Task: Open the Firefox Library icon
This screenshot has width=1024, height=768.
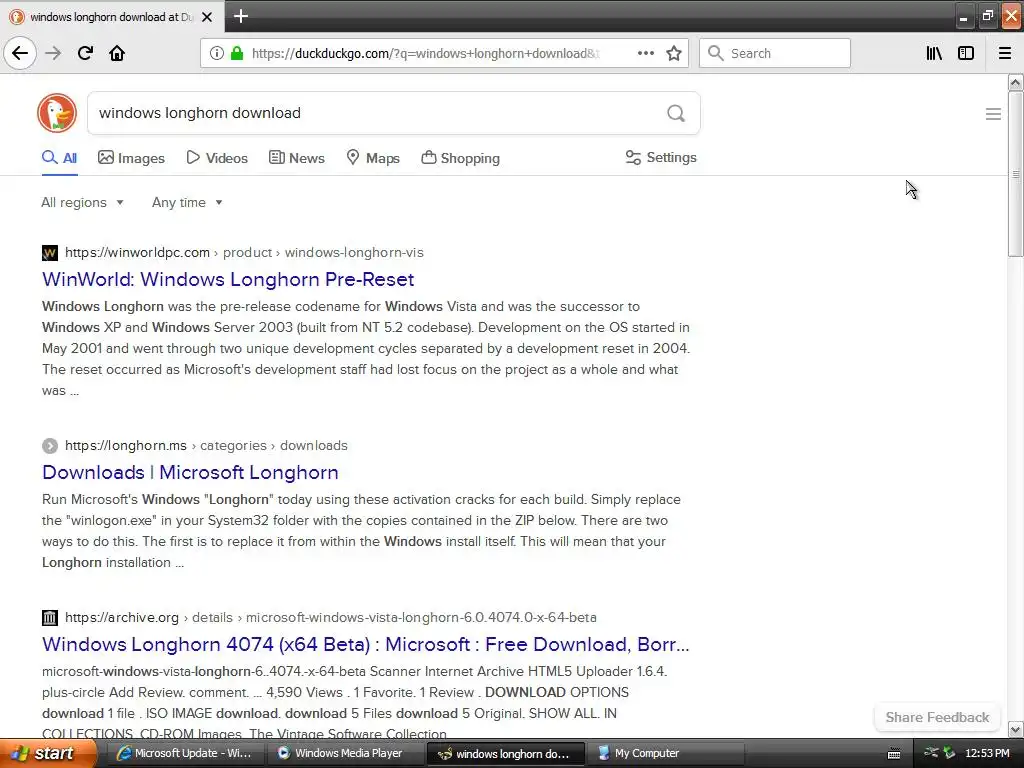Action: pos(934,53)
